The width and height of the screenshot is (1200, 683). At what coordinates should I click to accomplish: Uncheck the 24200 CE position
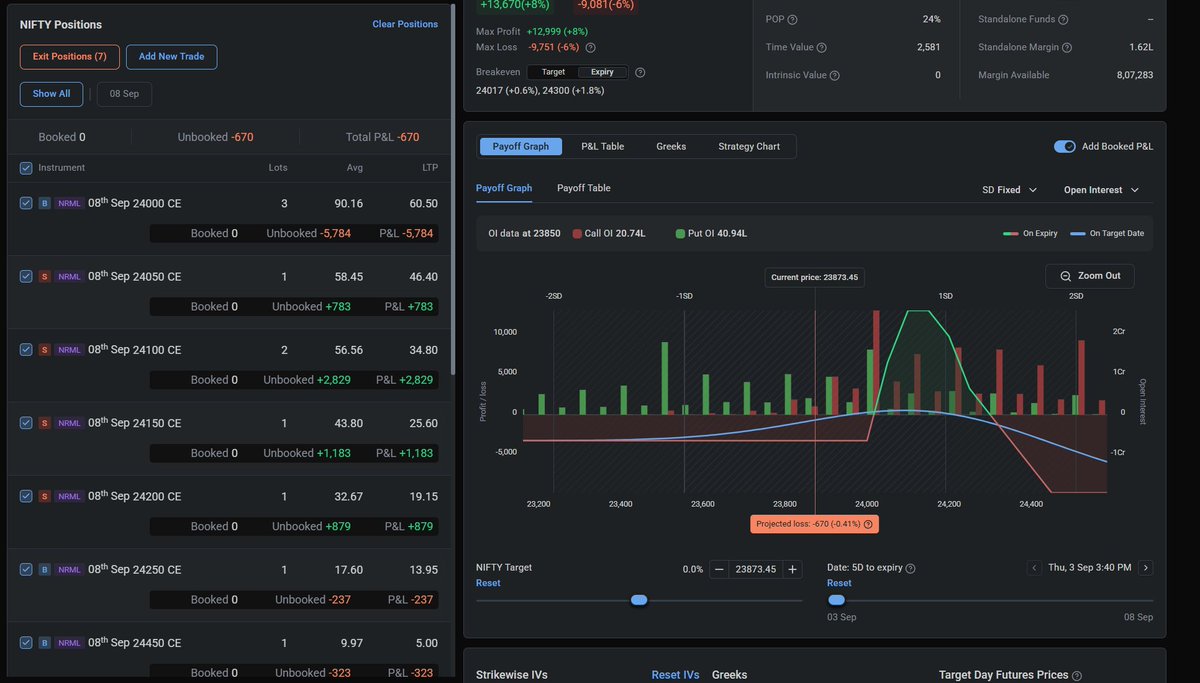point(26,496)
